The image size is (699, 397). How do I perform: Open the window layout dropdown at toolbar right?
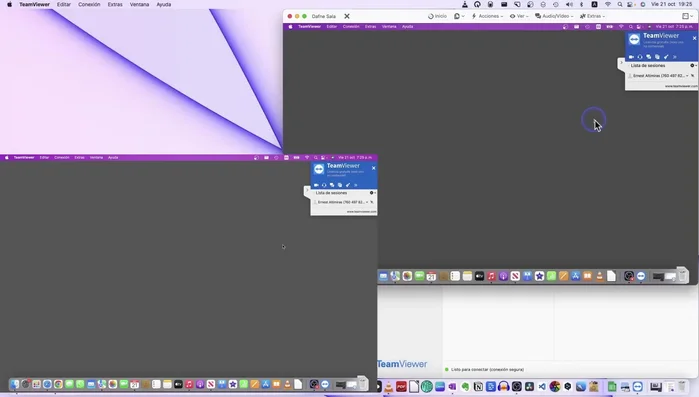point(688,16)
